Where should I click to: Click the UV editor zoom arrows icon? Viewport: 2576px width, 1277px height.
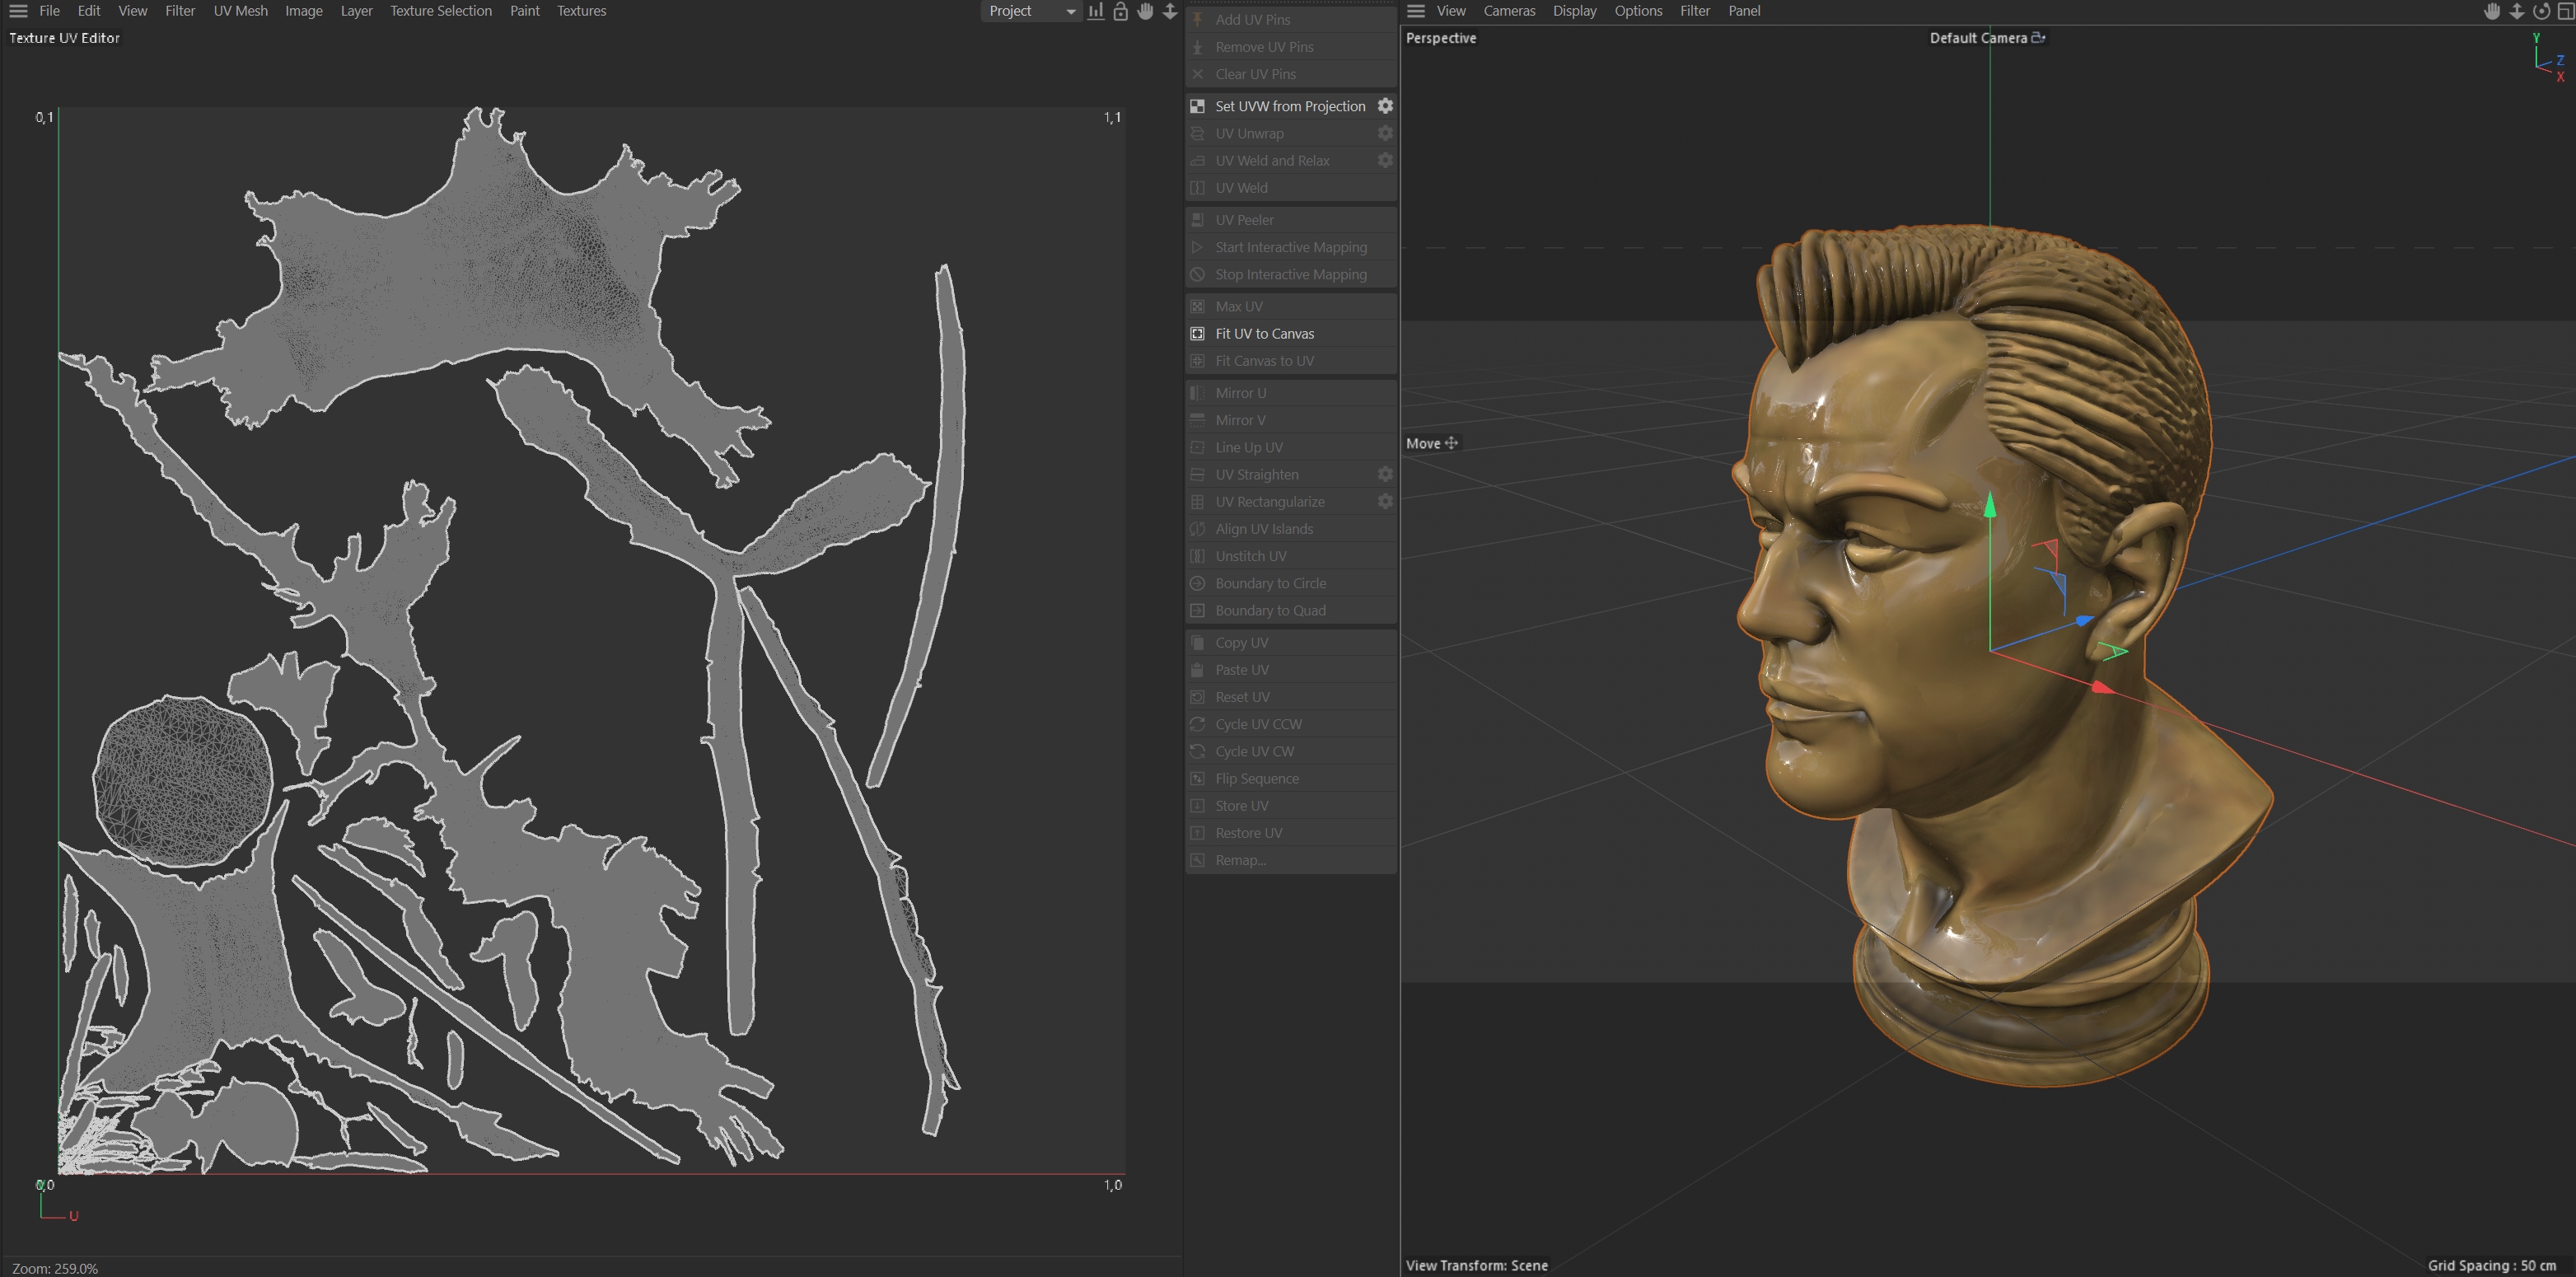[1169, 11]
